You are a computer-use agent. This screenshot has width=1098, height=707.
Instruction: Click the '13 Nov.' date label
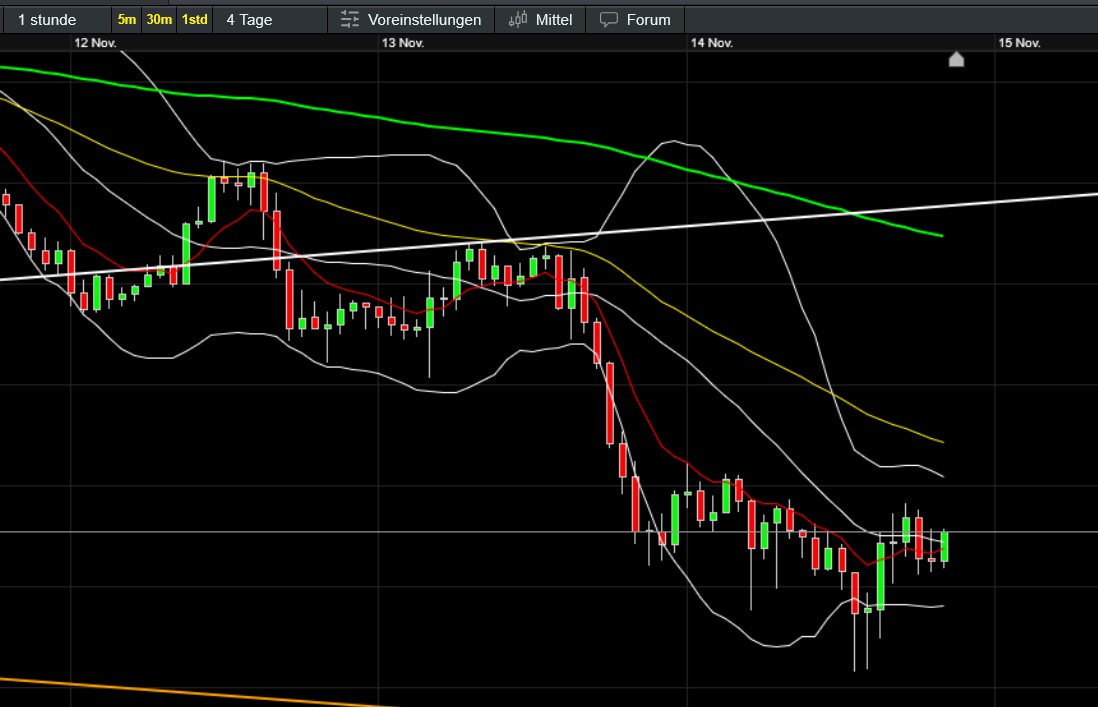[403, 43]
